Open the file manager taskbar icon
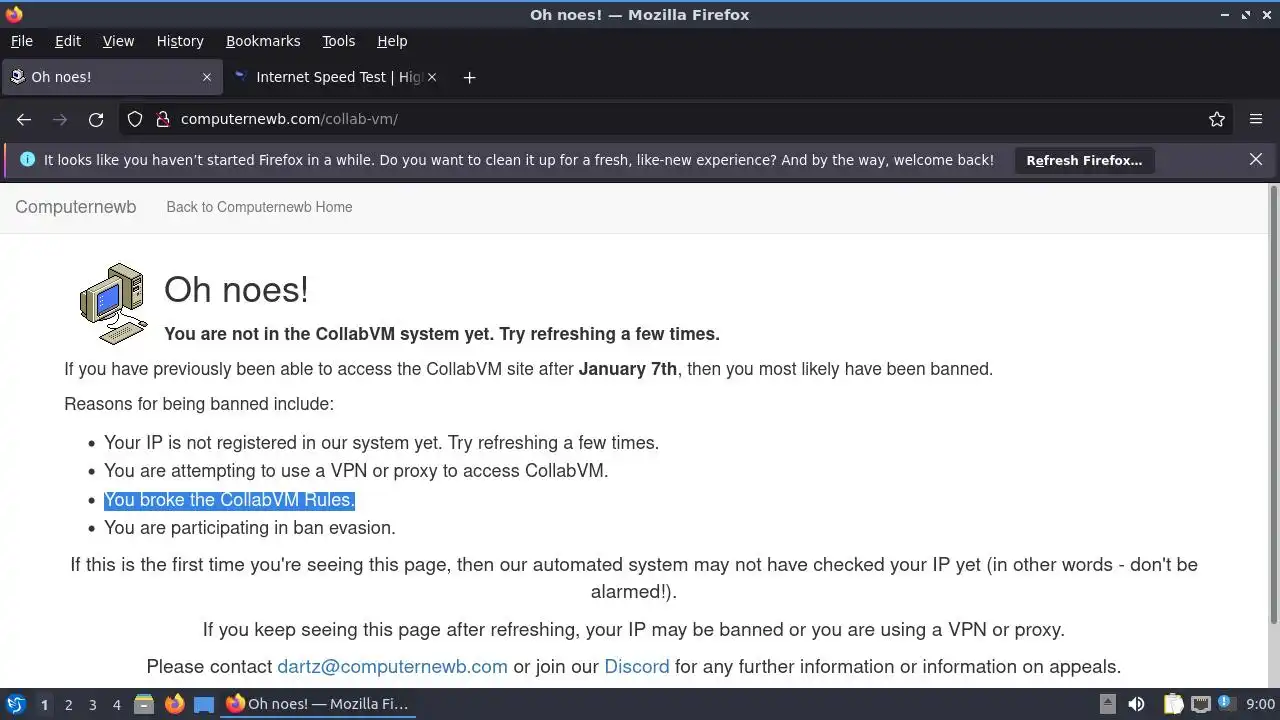Screen dimensions: 1280x720 click(143, 704)
